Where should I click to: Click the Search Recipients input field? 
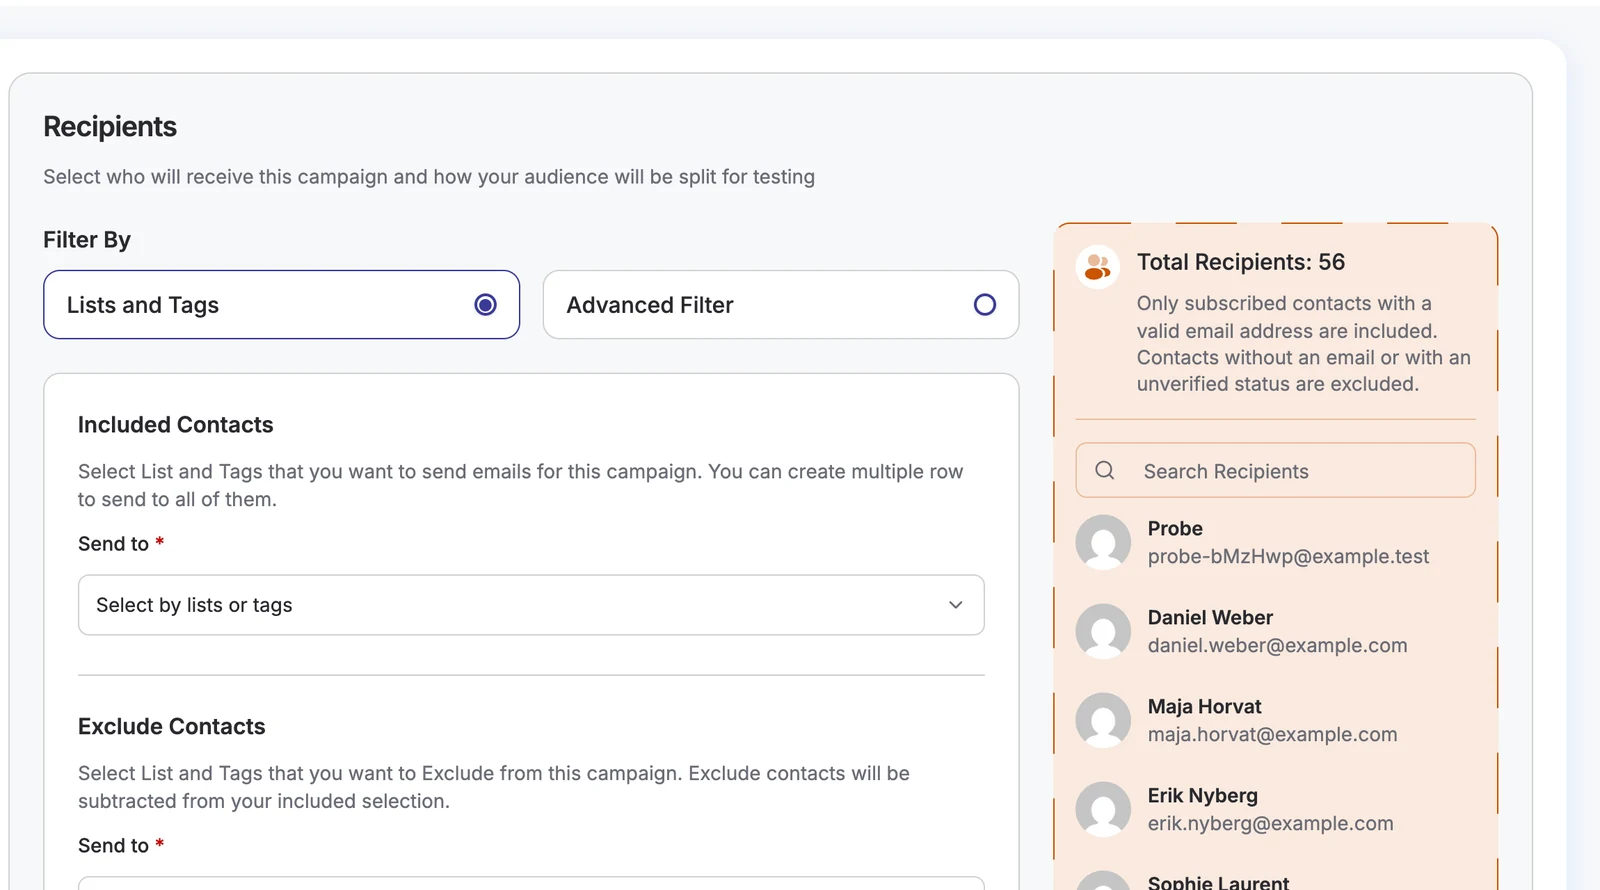tap(1275, 470)
